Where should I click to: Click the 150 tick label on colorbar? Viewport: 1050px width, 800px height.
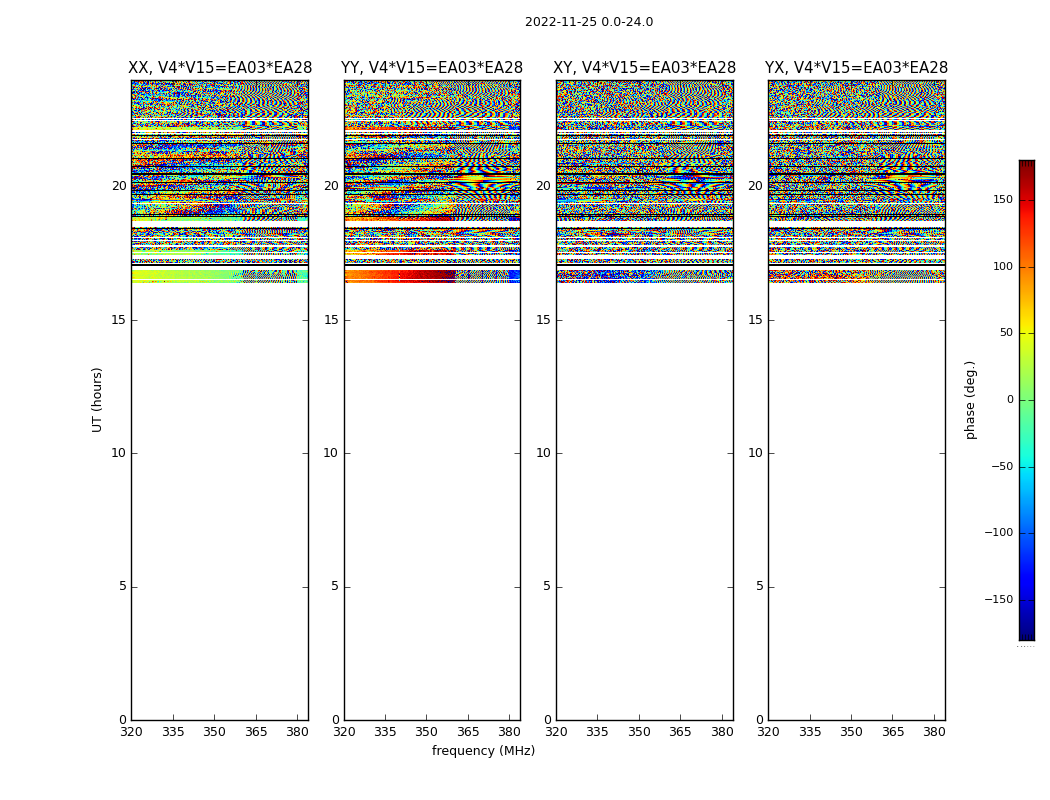(x=1002, y=199)
